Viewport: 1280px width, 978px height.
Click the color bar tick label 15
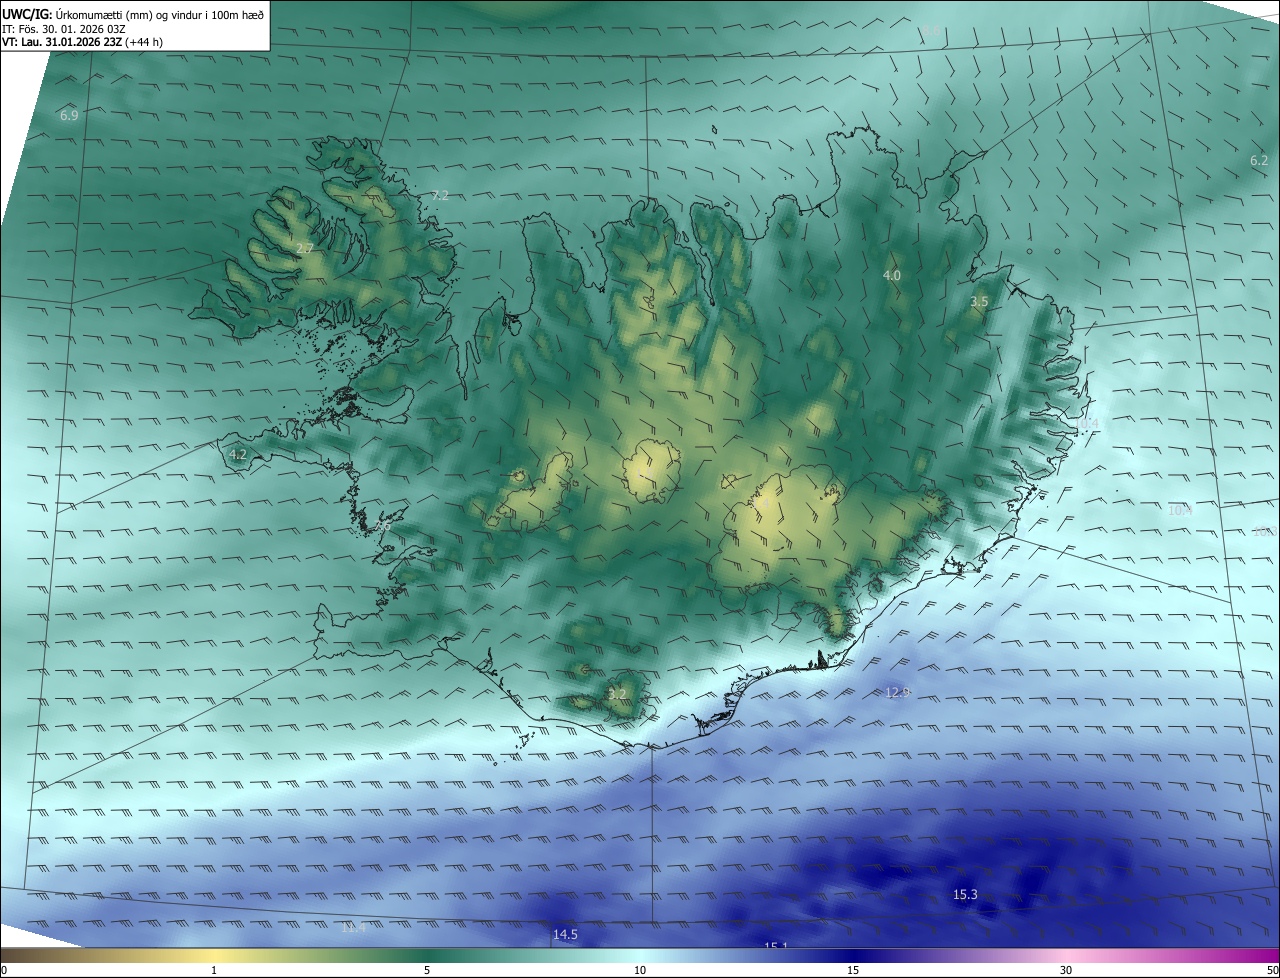click(853, 970)
